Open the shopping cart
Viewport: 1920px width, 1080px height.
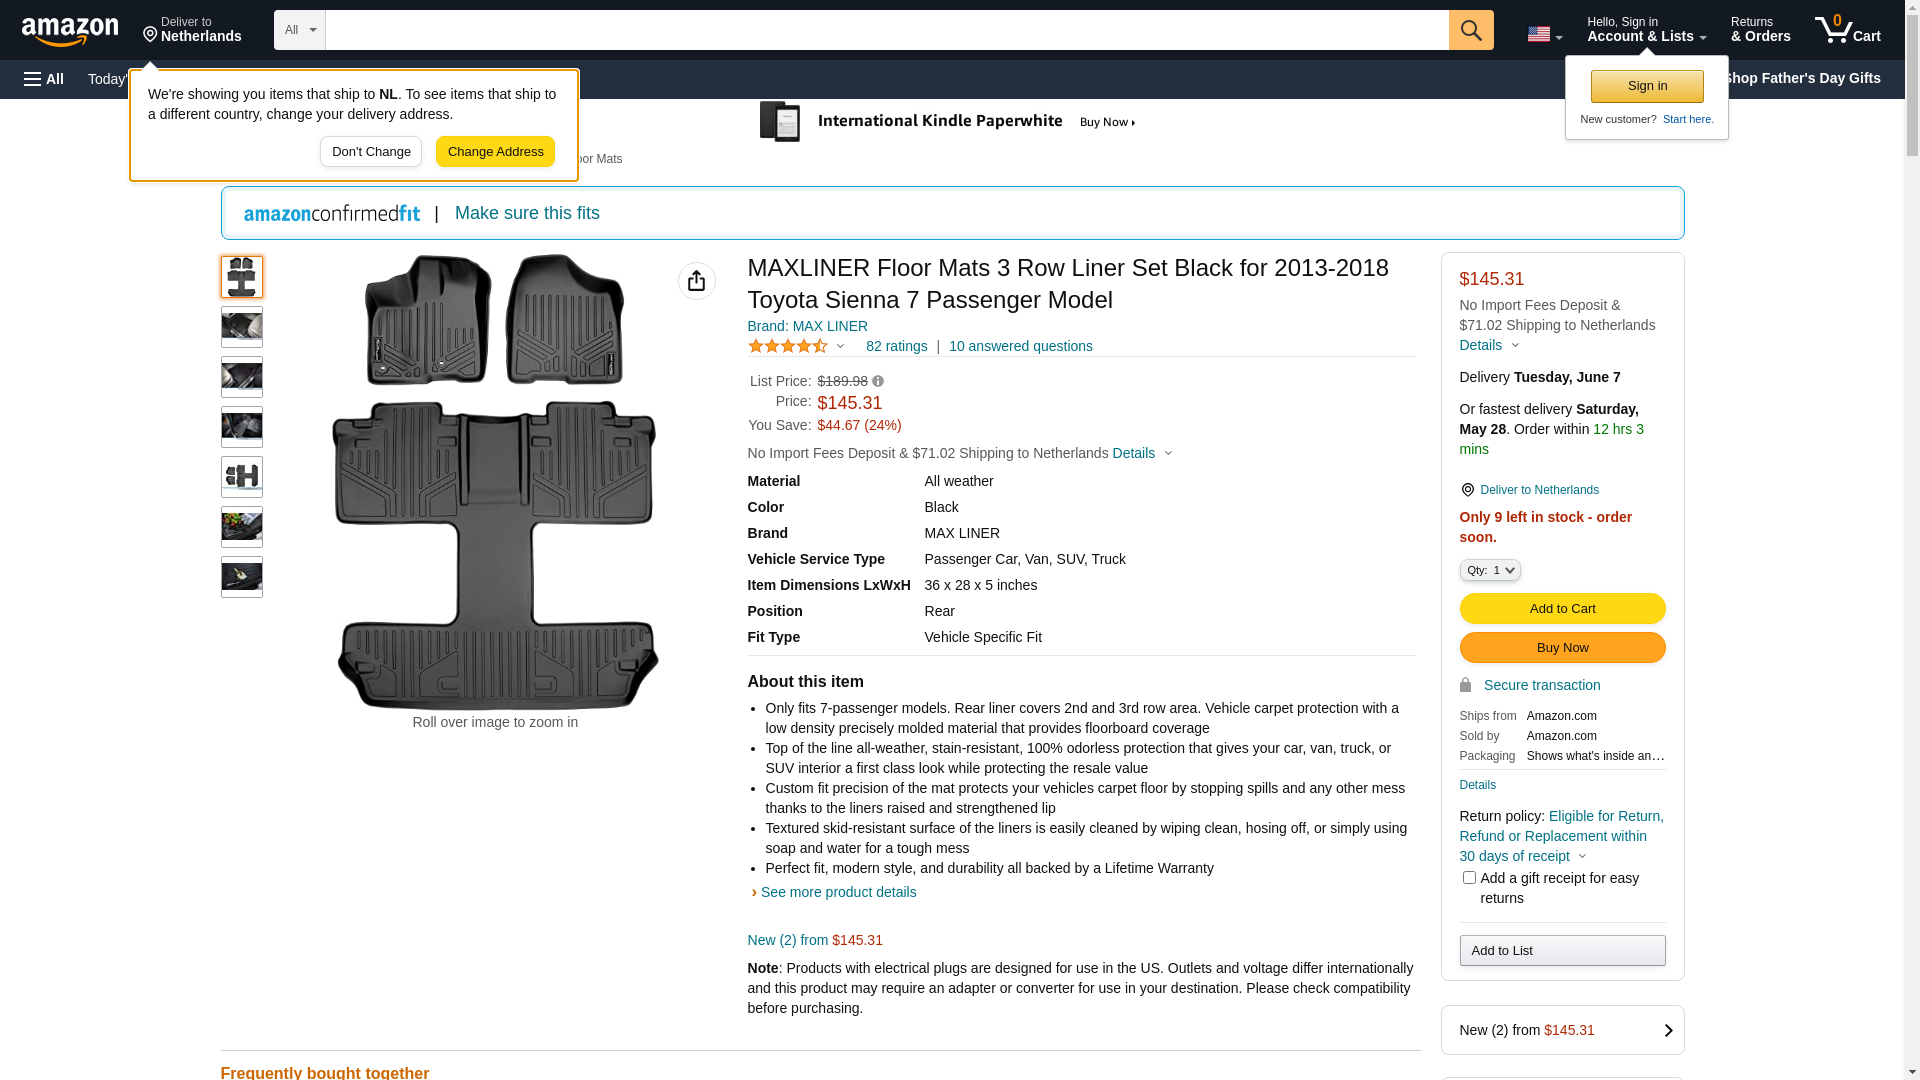(x=1847, y=30)
